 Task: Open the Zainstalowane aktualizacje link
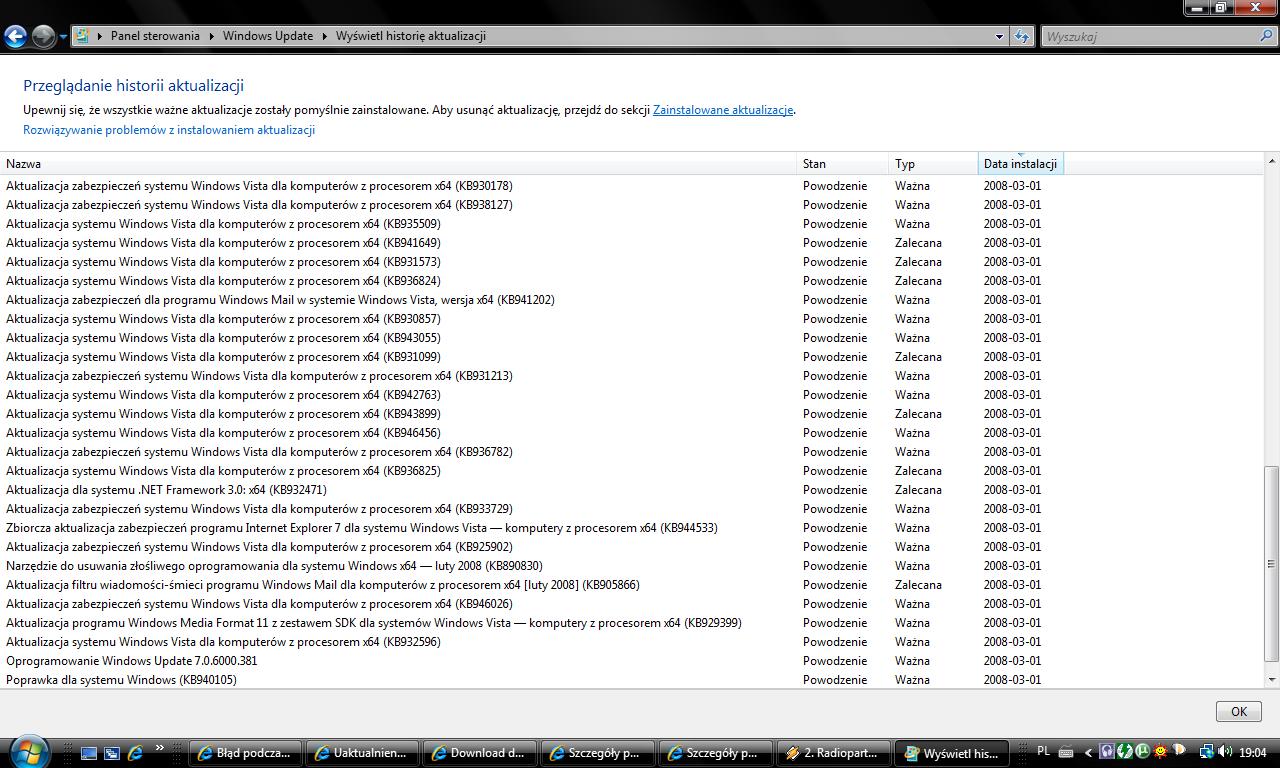click(x=723, y=110)
